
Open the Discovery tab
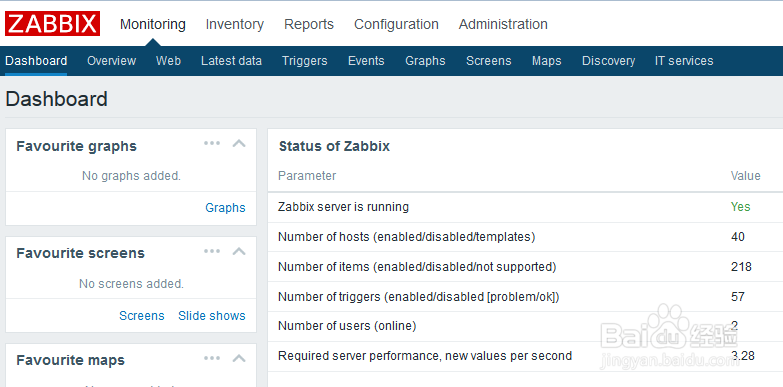(x=608, y=61)
